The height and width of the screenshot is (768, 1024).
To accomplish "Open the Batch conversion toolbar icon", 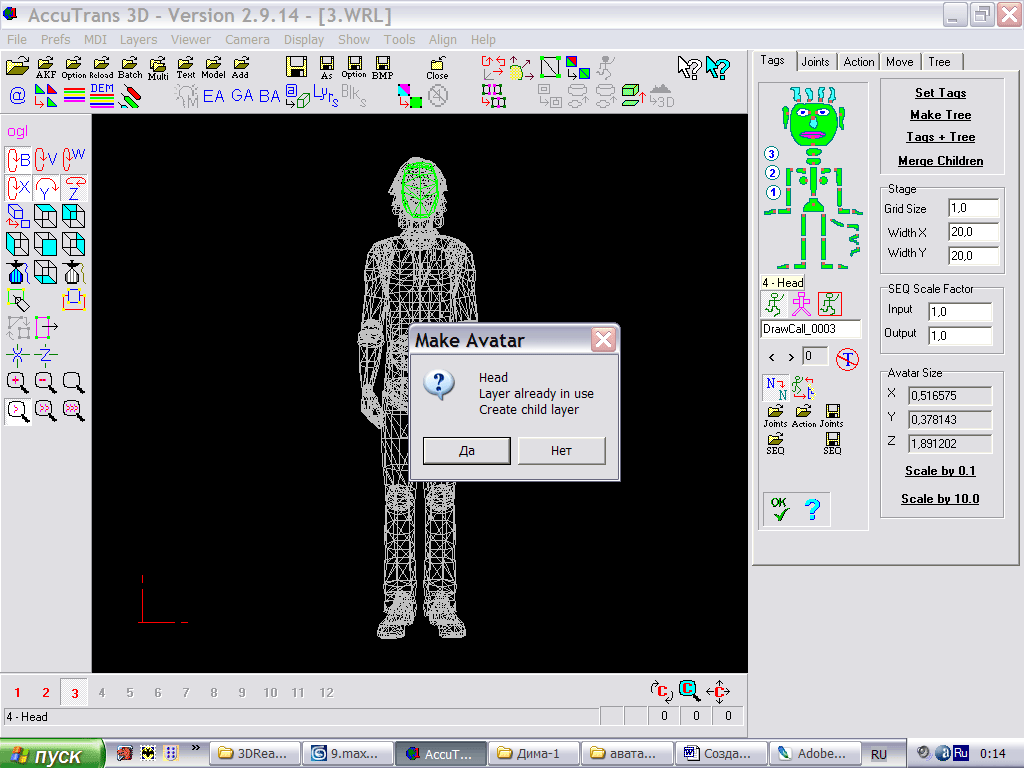I will click(130, 68).
